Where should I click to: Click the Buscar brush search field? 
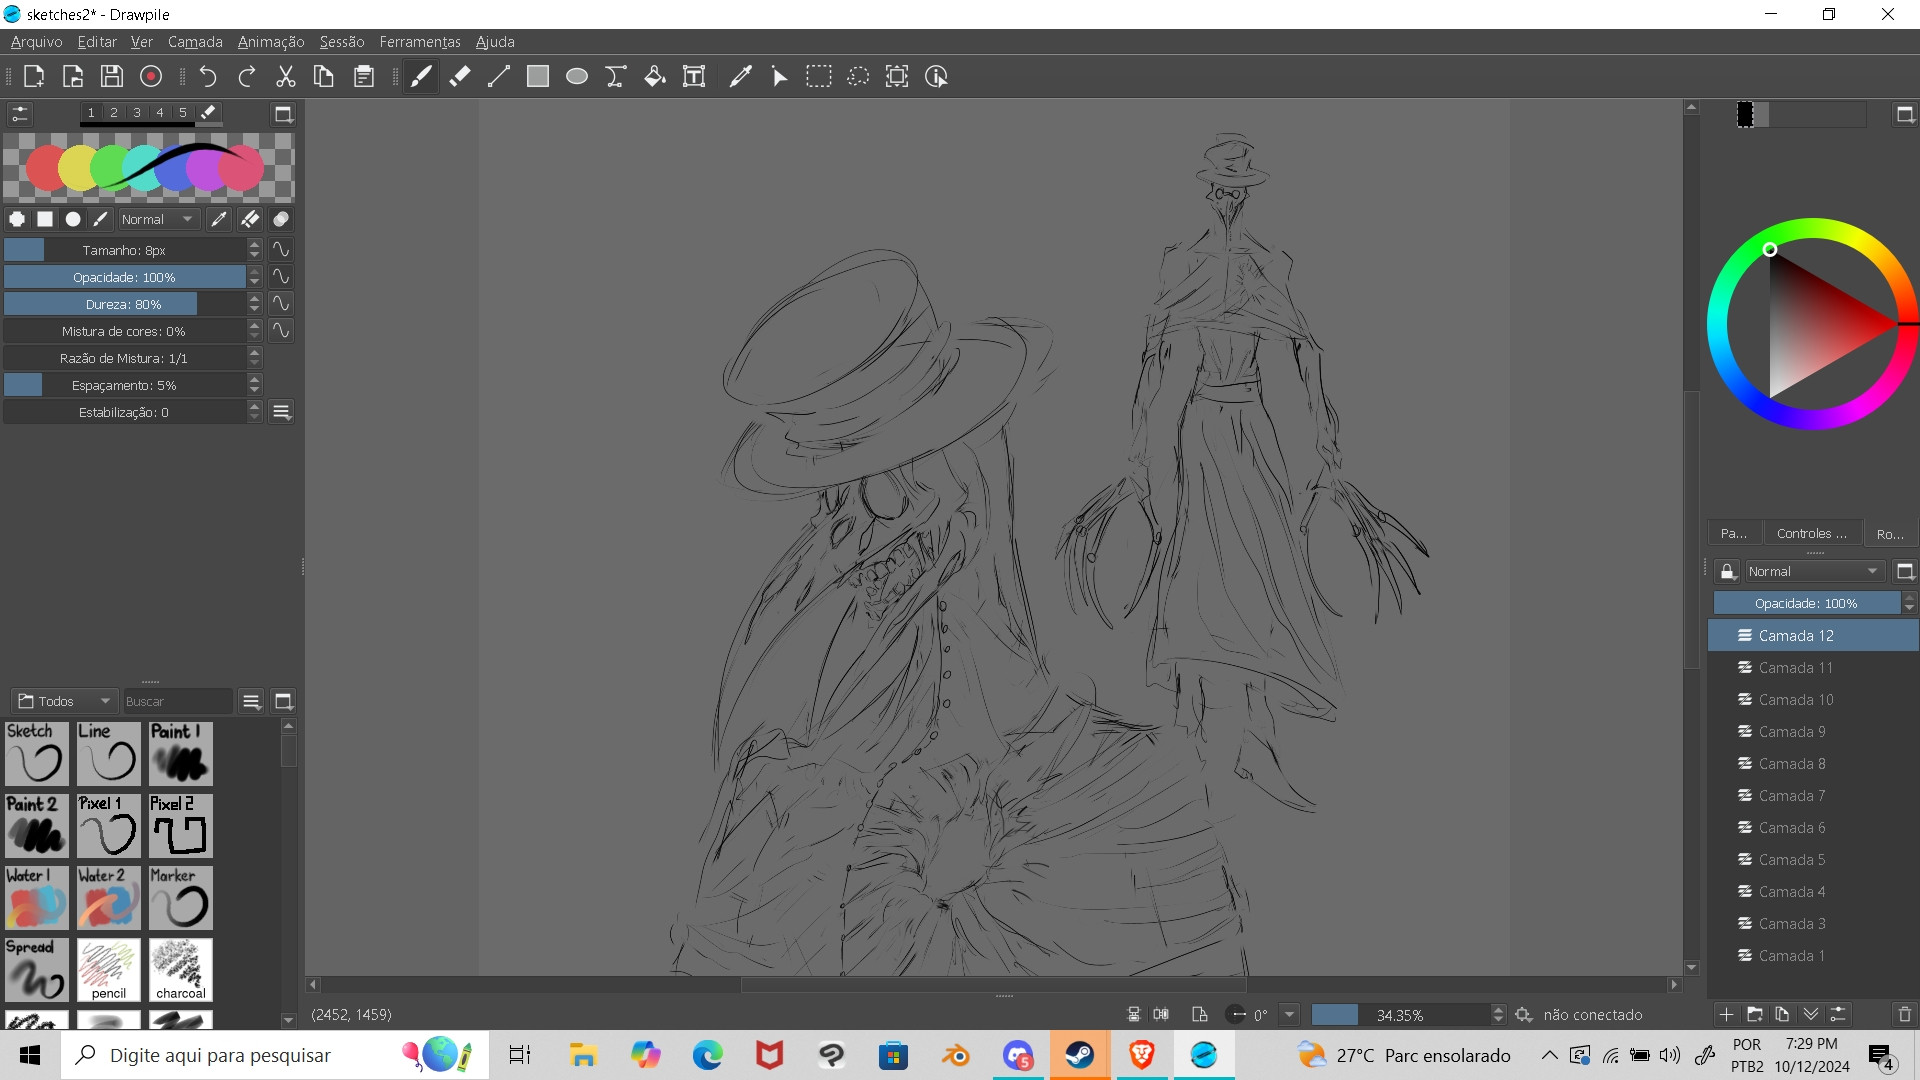pyautogui.click(x=178, y=701)
